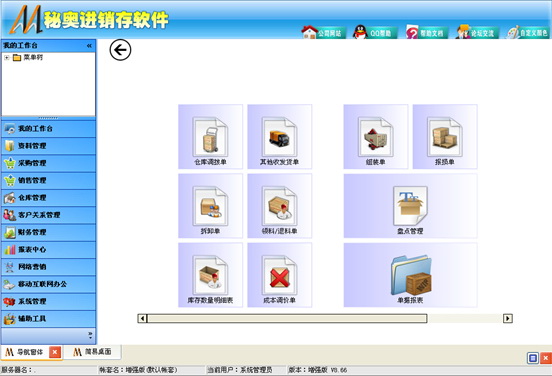
Task: Open QQ帮助 penguin icon
Action: (375, 33)
